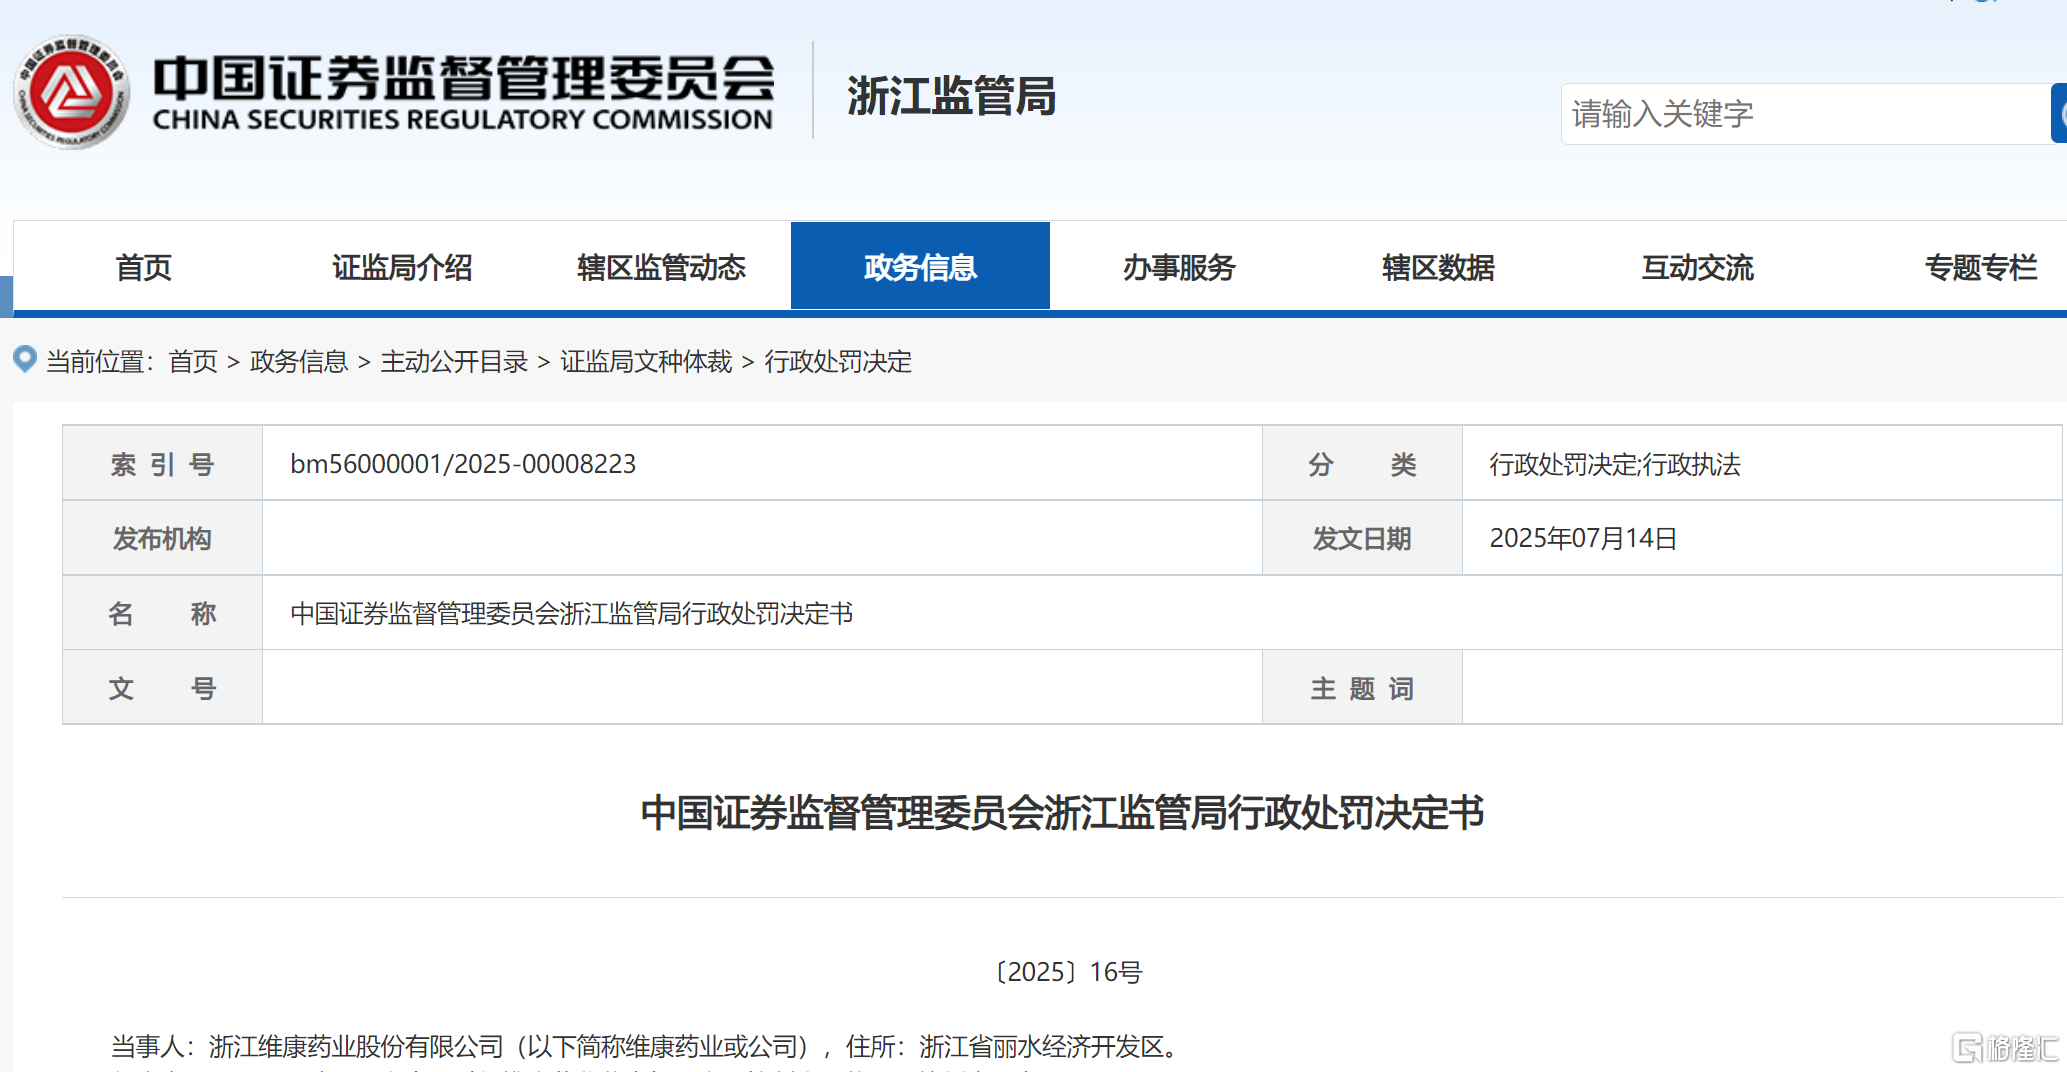Click the 证监局文种体裁 breadcrumb link
This screenshot has height=1072, width=2067.
pyautogui.click(x=646, y=361)
